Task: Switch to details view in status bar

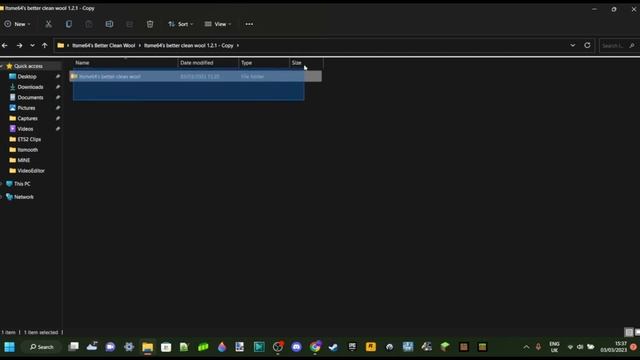Action: pos(629,332)
